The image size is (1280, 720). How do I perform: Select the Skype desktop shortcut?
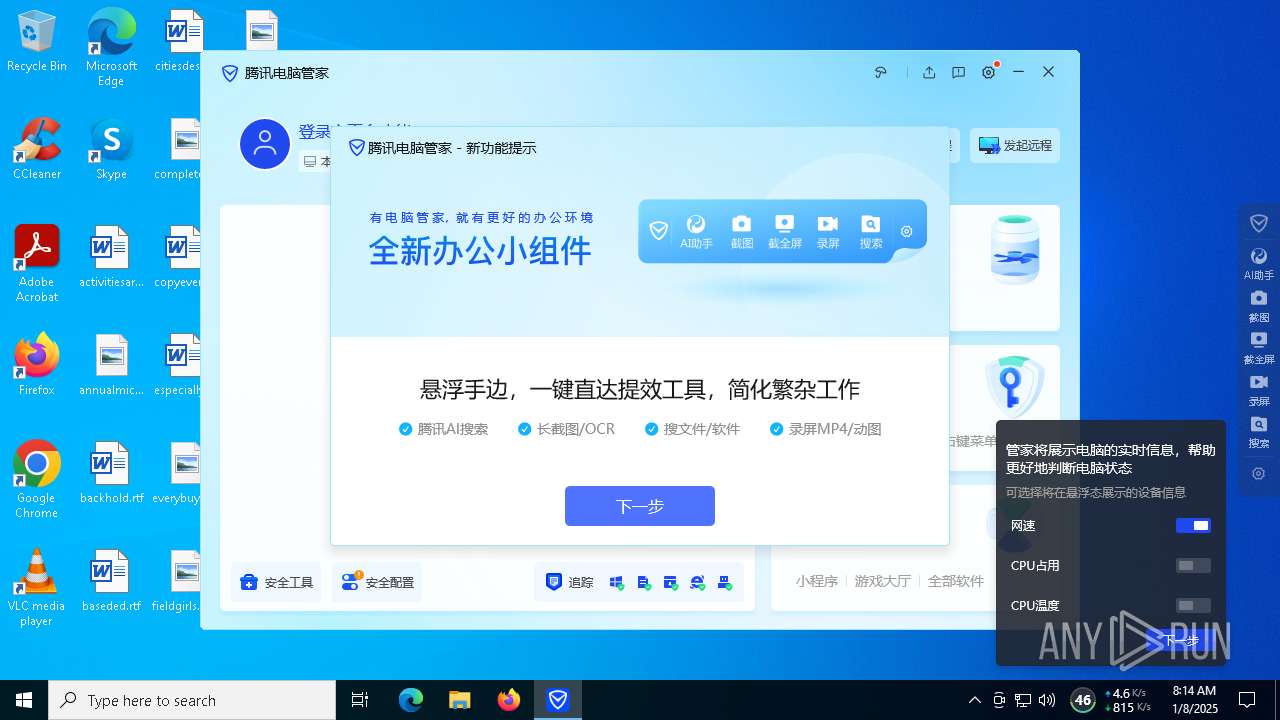[x=111, y=148]
